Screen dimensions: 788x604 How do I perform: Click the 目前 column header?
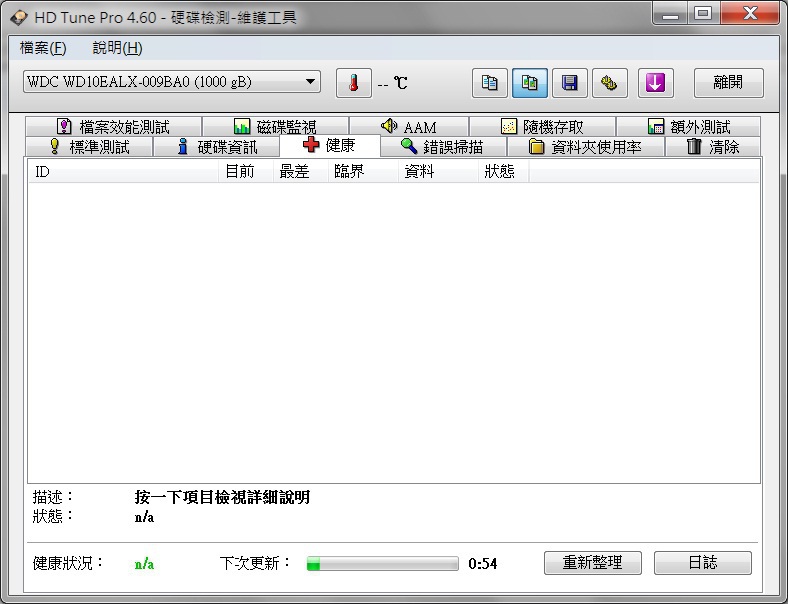point(246,172)
